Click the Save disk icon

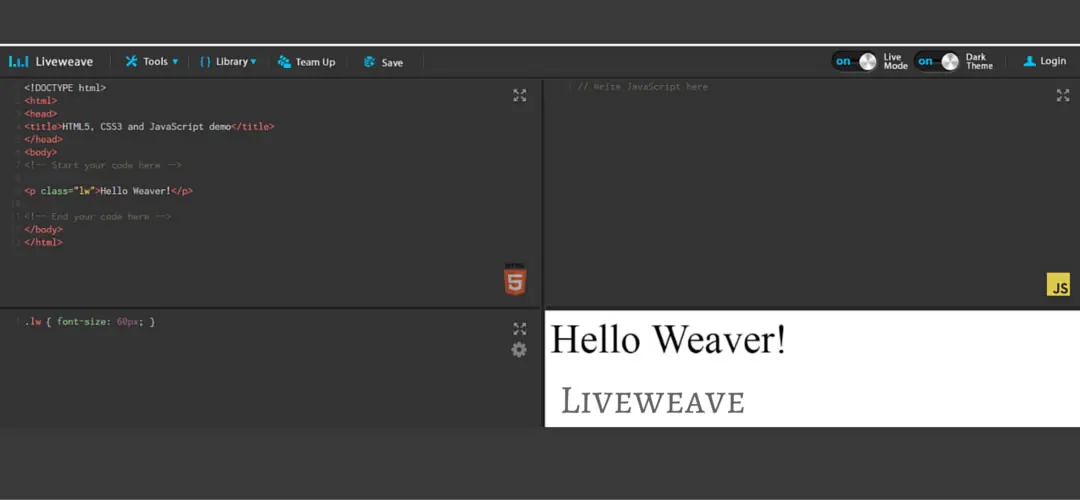(370, 62)
